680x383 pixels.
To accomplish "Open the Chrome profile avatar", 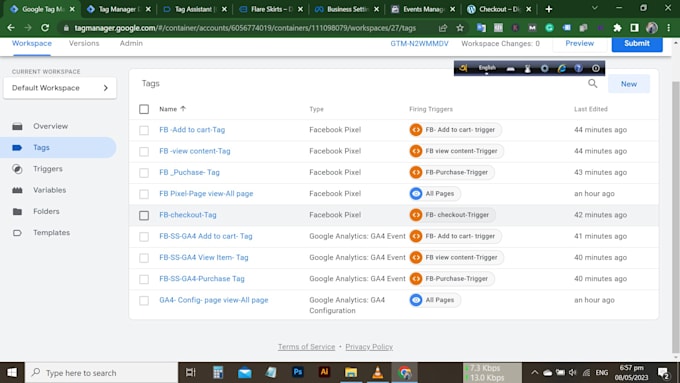I will [651, 28].
